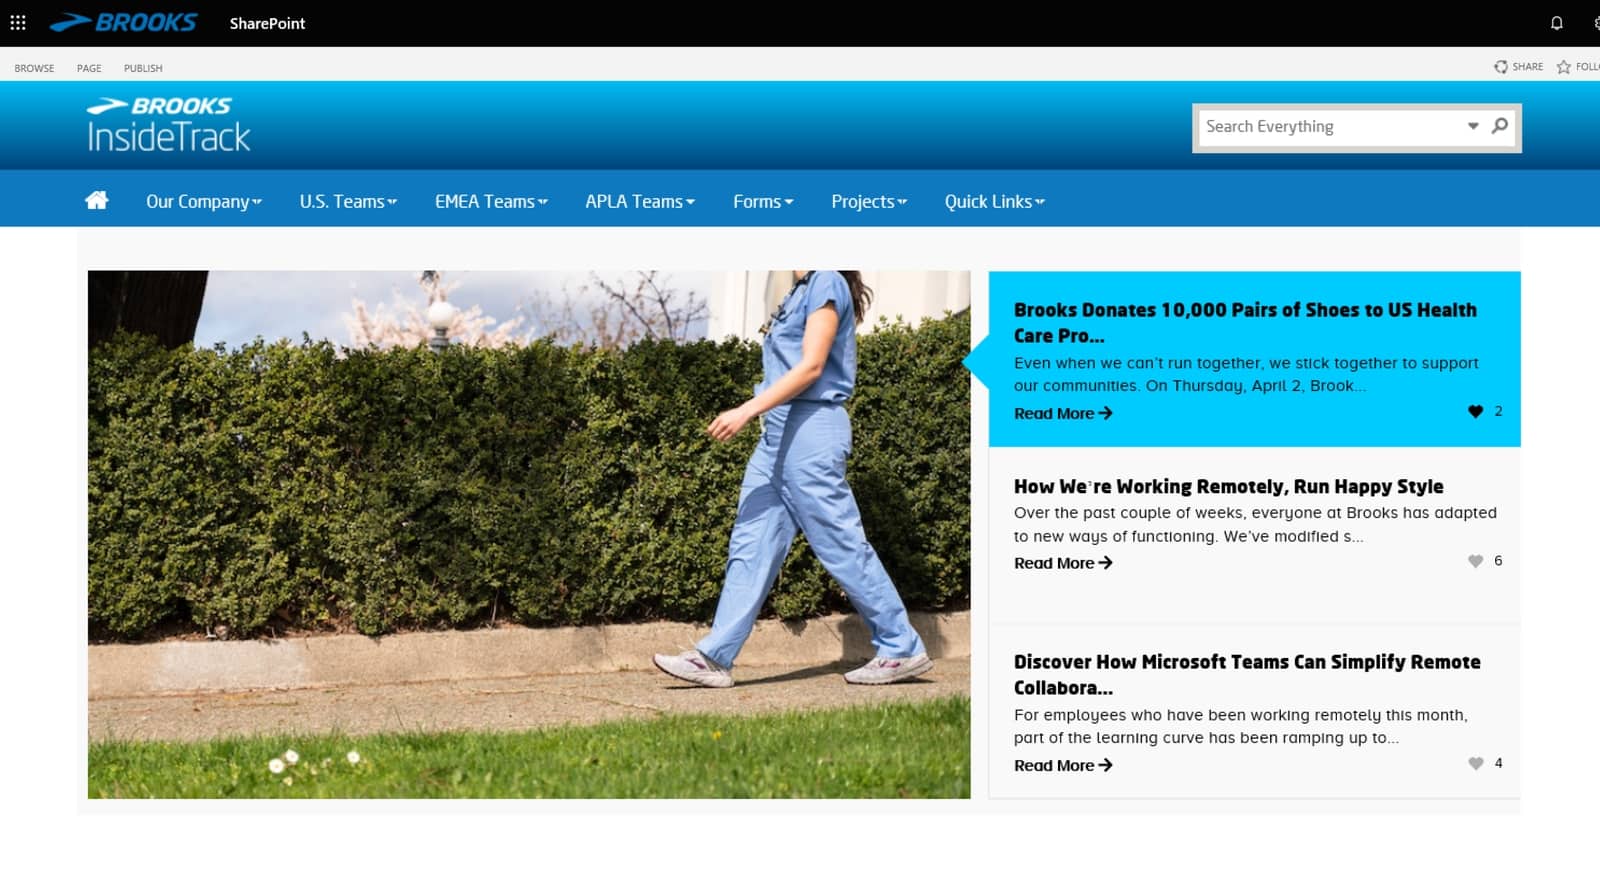Click the featured nurse walking photo

[x=529, y=534]
